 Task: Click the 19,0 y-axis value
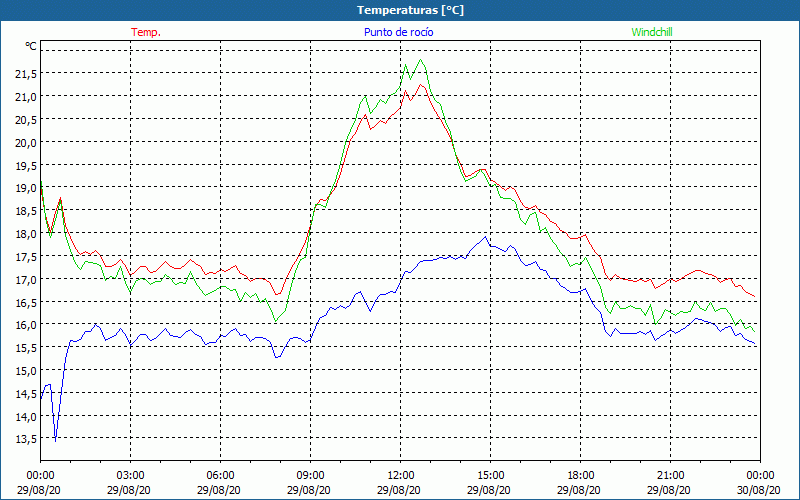pyautogui.click(x=26, y=188)
